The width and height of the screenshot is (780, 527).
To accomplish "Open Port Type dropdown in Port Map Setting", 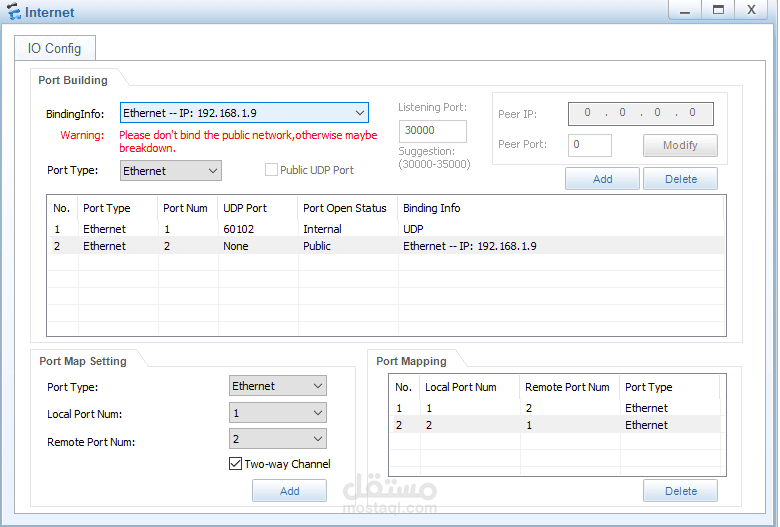I will [x=278, y=386].
